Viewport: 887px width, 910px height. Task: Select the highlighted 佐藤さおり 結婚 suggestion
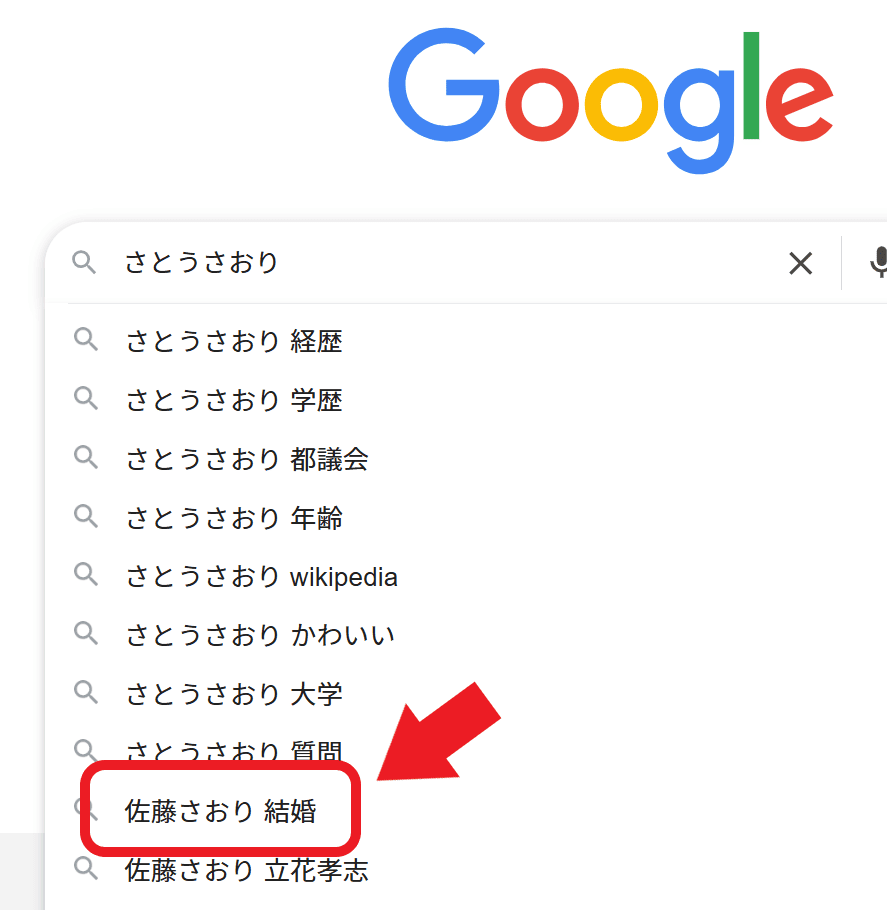220,812
